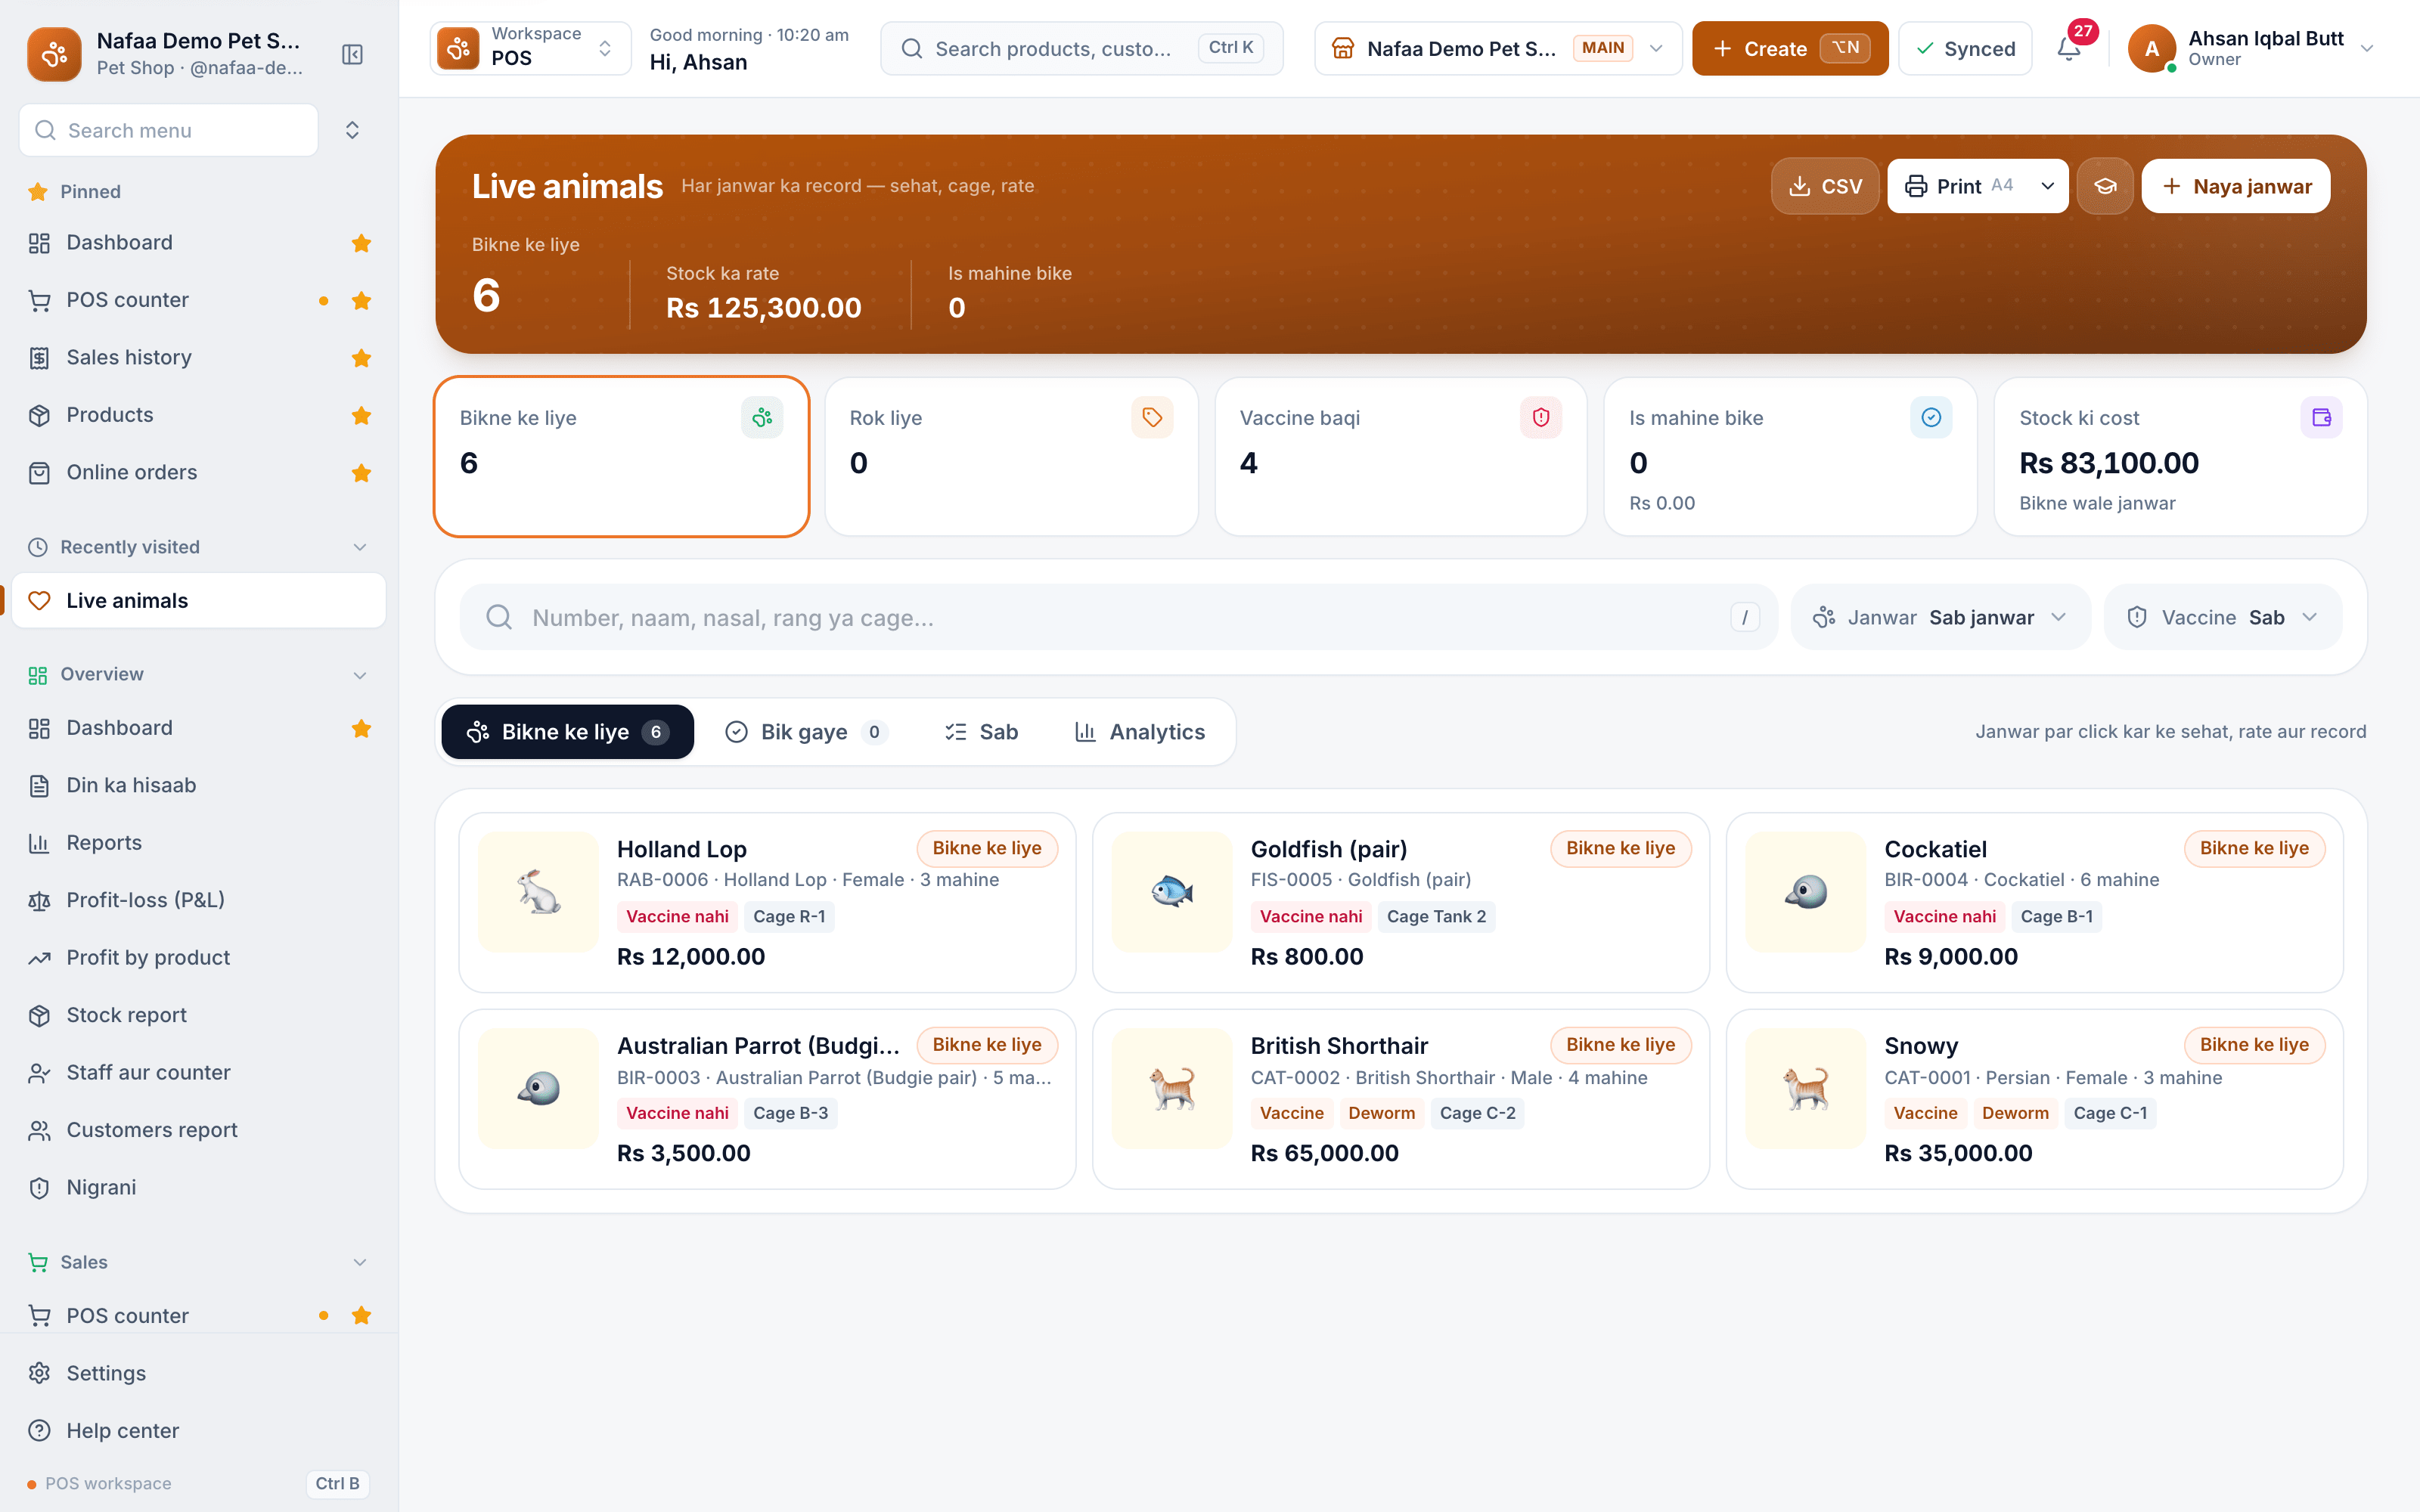Unpin Sales history star
The image size is (2420, 1512).
361,358
